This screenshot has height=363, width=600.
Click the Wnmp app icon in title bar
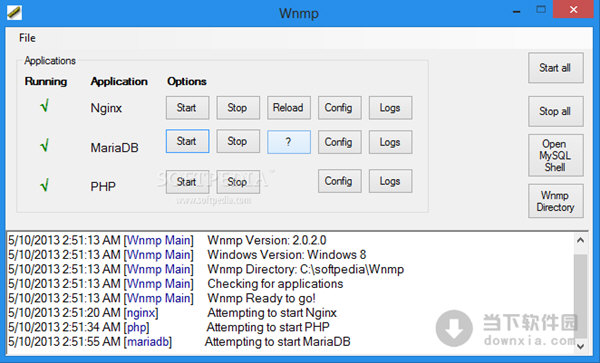[14, 12]
